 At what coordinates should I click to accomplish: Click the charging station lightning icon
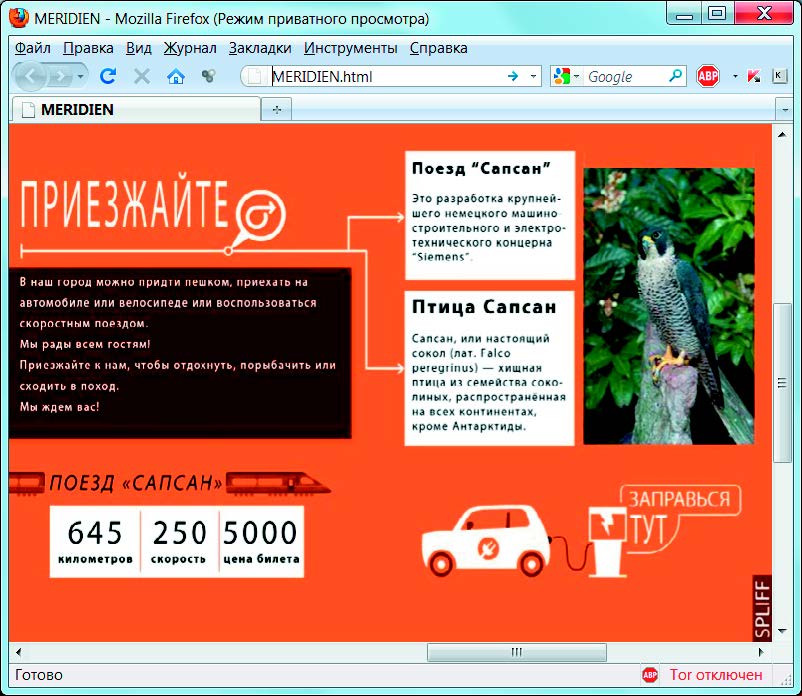click(608, 524)
